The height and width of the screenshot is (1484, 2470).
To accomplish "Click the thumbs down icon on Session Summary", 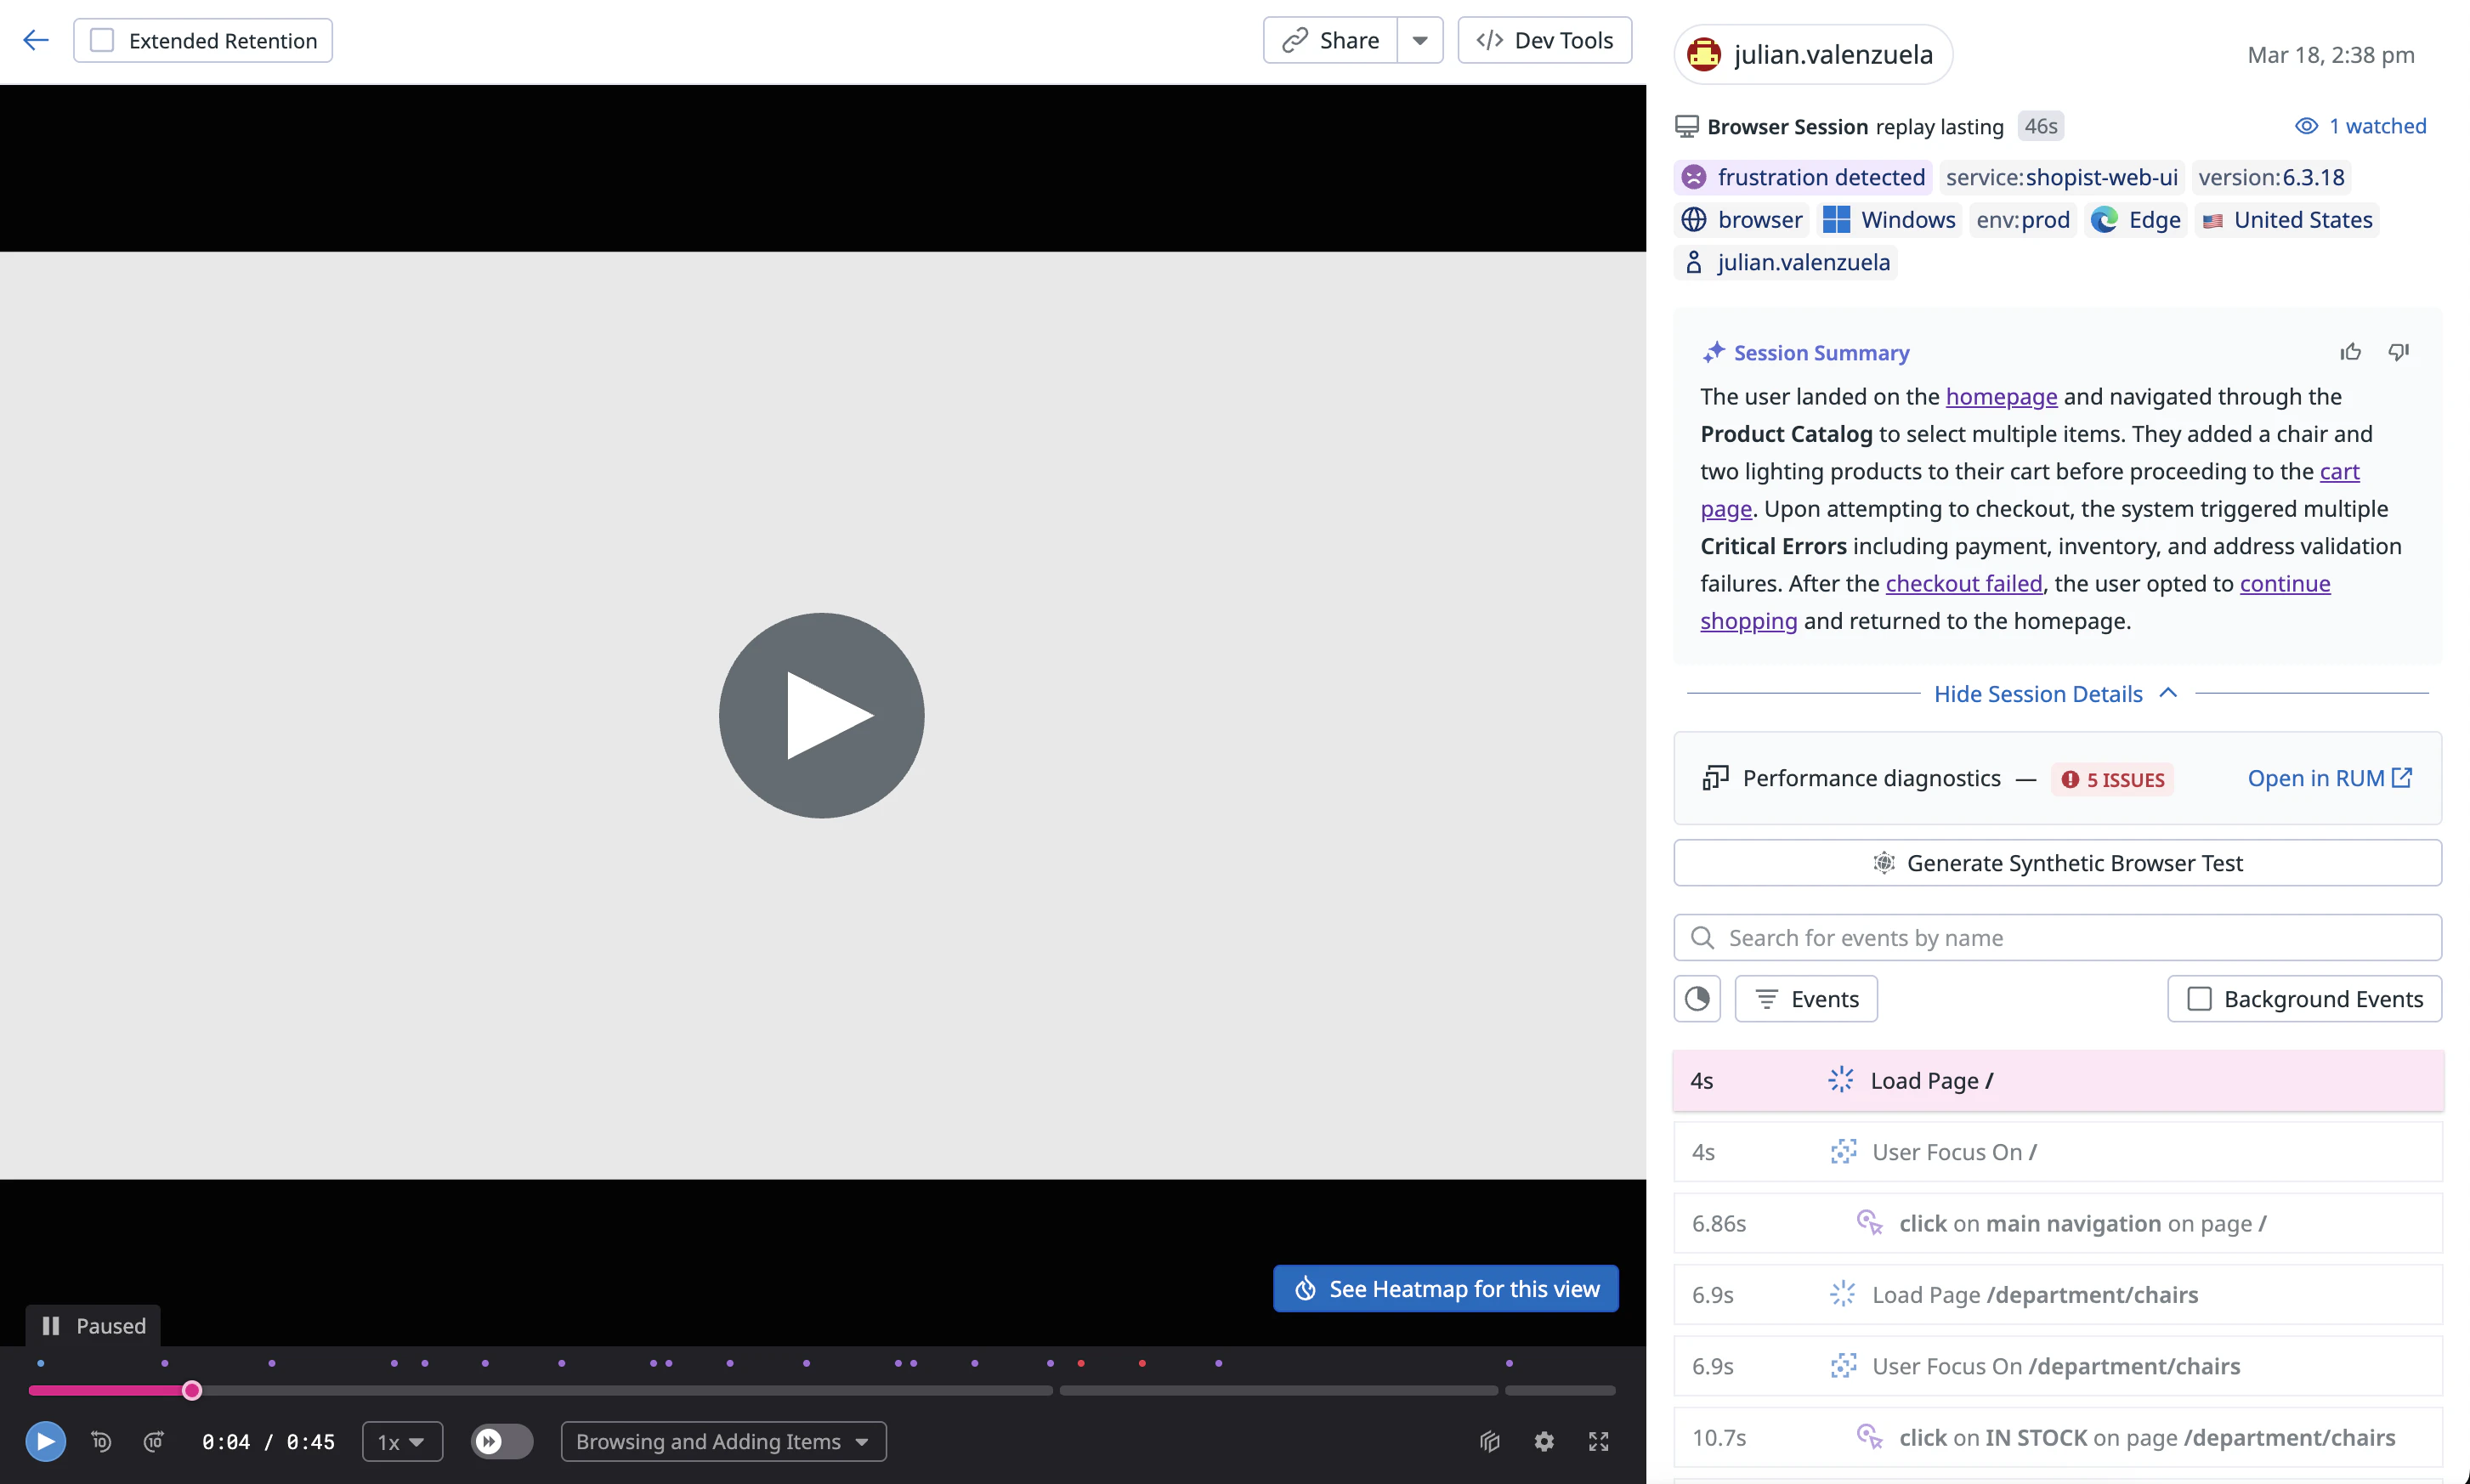I will 2399,352.
